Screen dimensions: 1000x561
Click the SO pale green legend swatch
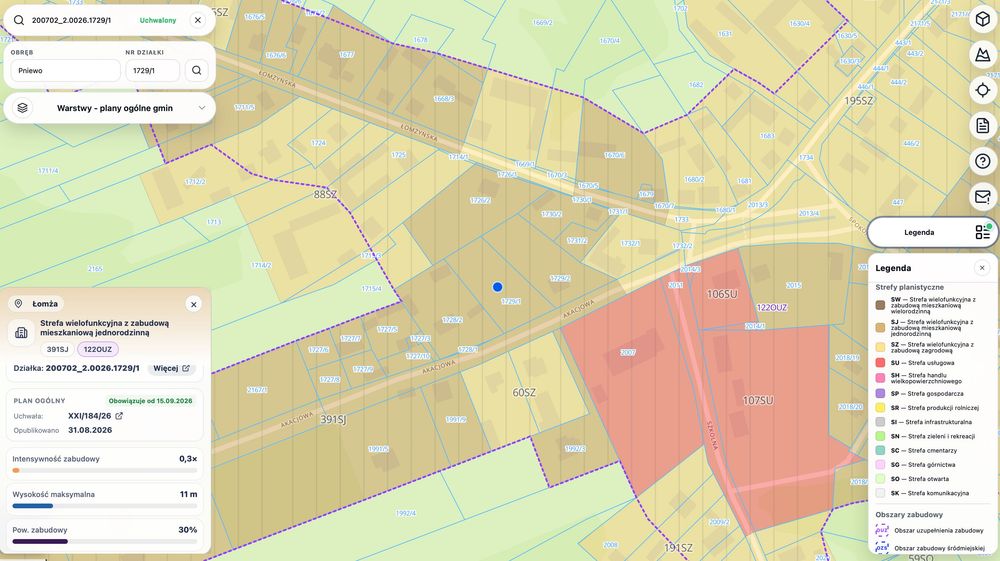click(880, 479)
